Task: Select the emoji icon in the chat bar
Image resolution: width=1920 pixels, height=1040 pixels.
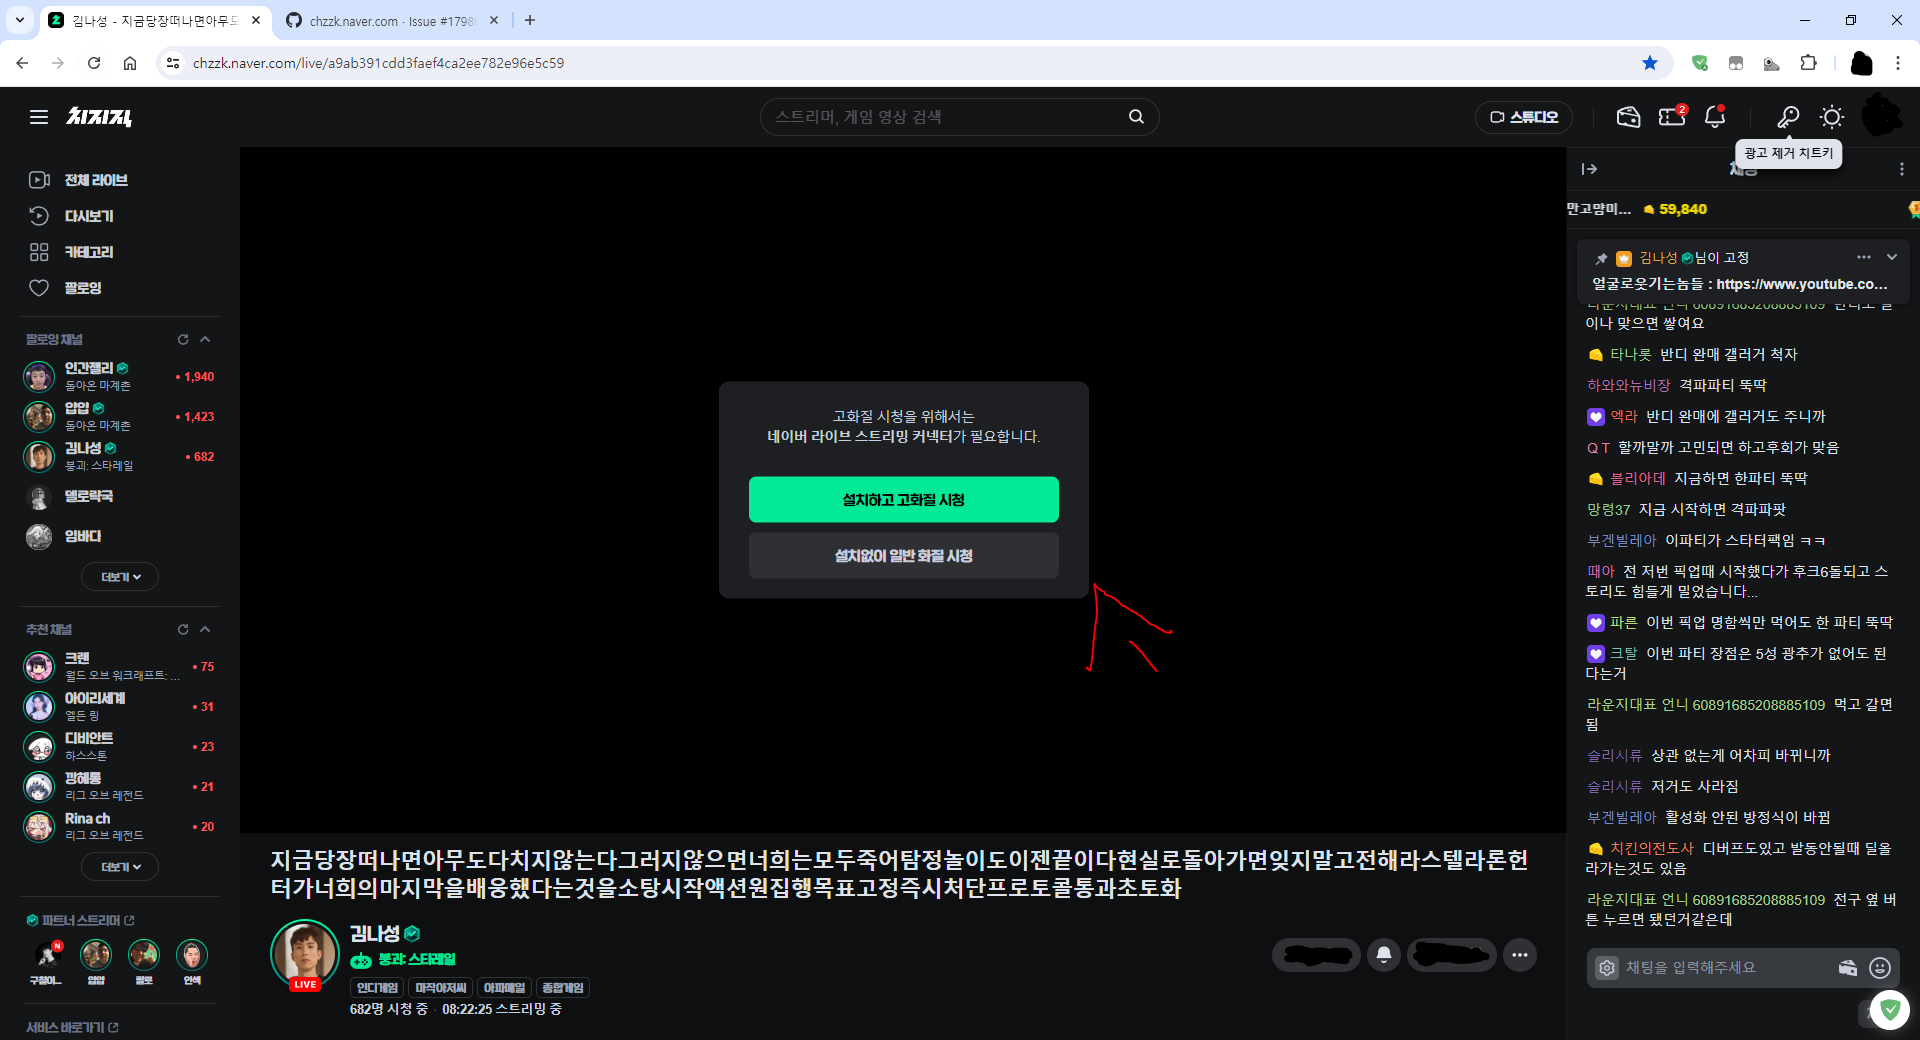Action: click(1880, 967)
